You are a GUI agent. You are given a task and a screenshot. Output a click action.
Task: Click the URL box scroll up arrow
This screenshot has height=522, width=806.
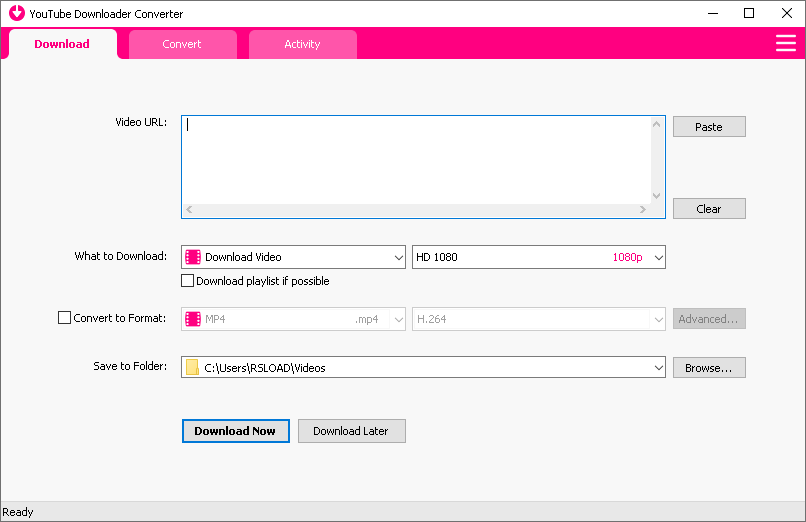[656, 124]
